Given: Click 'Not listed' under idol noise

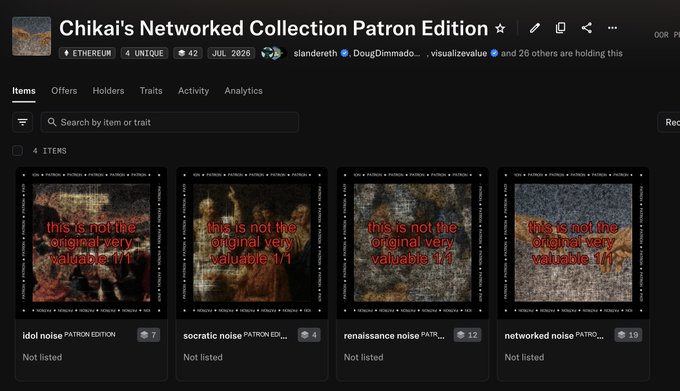Looking at the screenshot, I should click(42, 357).
